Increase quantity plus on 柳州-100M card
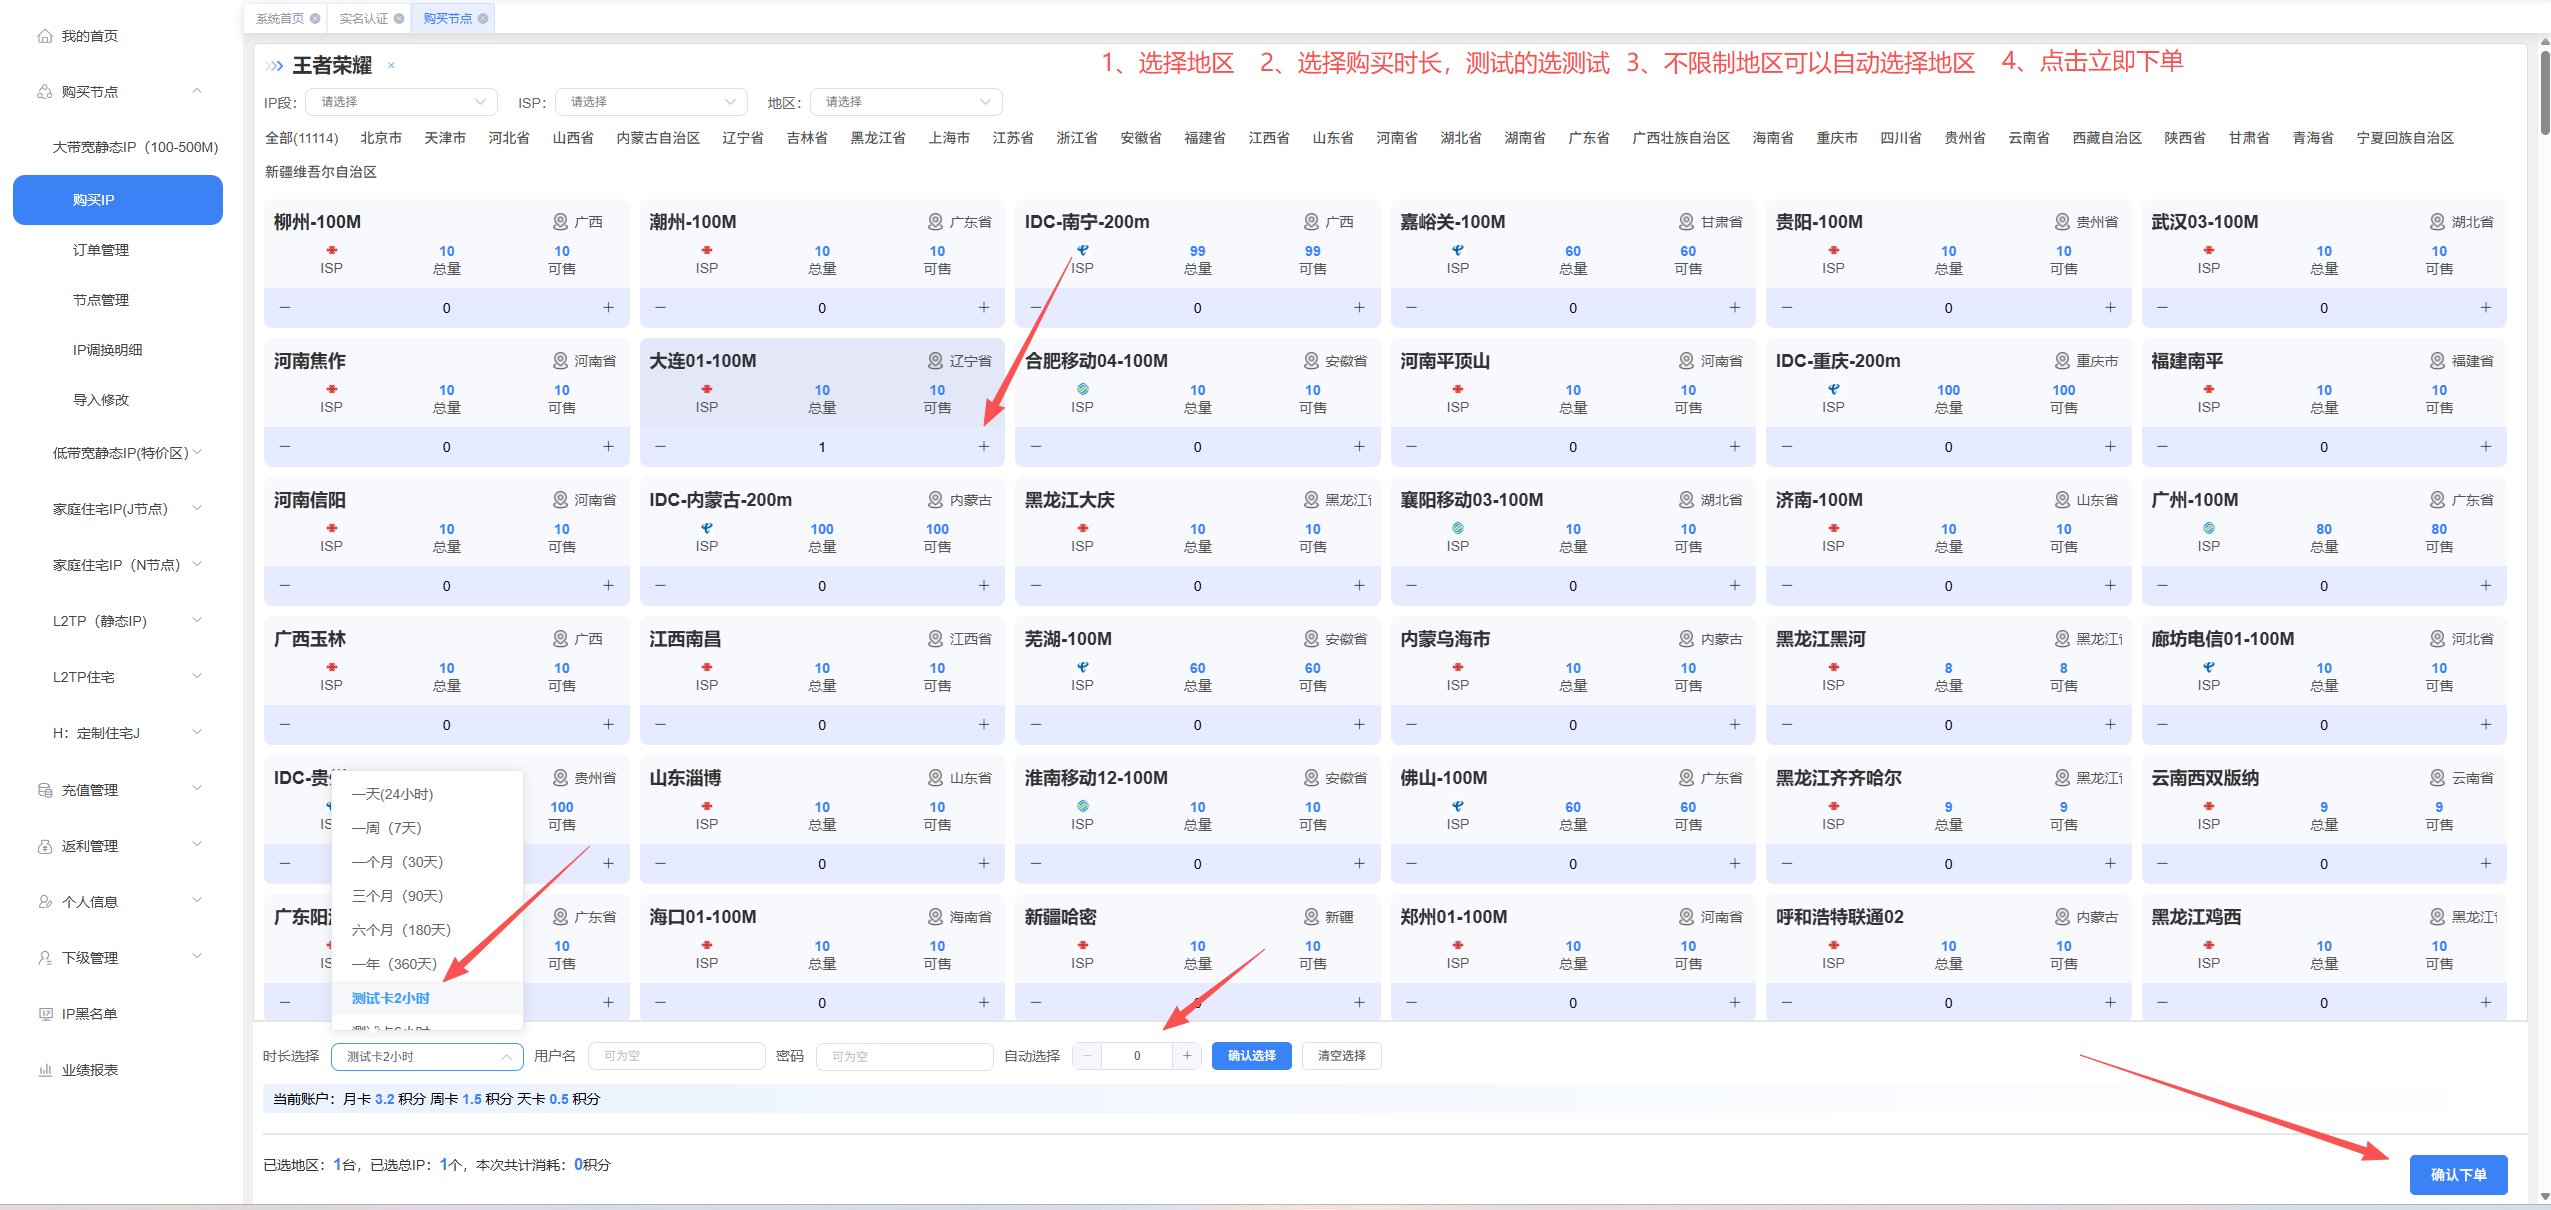Image resolution: width=2551 pixels, height=1210 pixels. coord(608,308)
